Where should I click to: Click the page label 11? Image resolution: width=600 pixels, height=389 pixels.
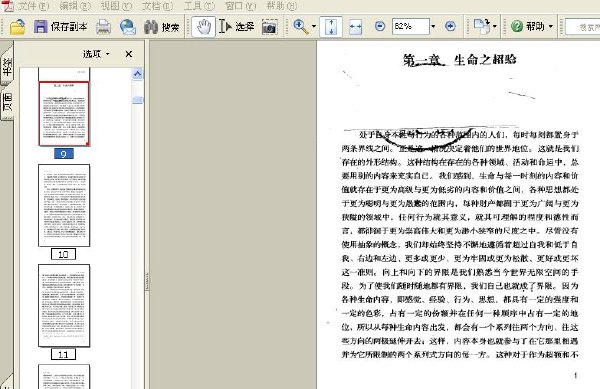(x=63, y=354)
